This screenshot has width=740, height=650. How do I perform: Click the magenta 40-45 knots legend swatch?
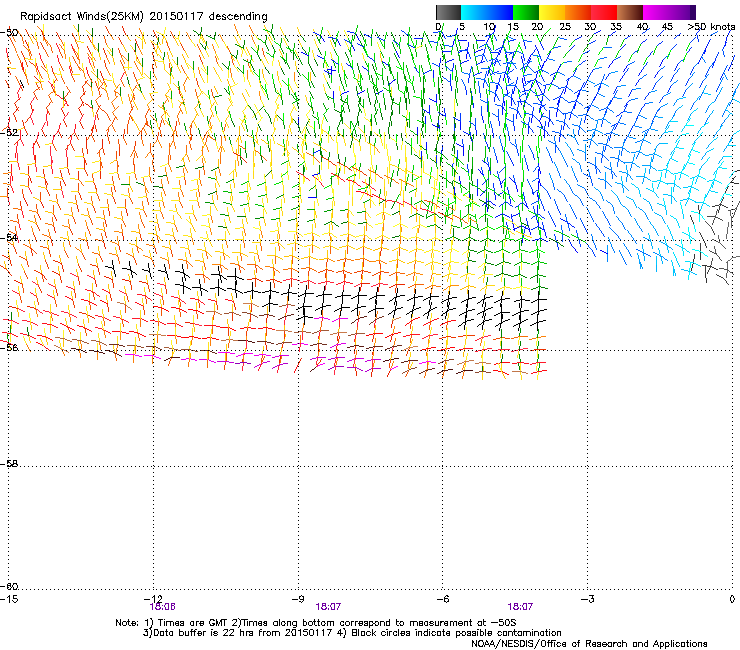coord(656,12)
